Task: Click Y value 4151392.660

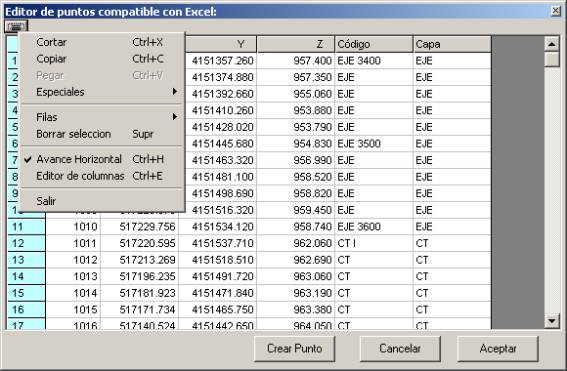Action: coord(221,94)
